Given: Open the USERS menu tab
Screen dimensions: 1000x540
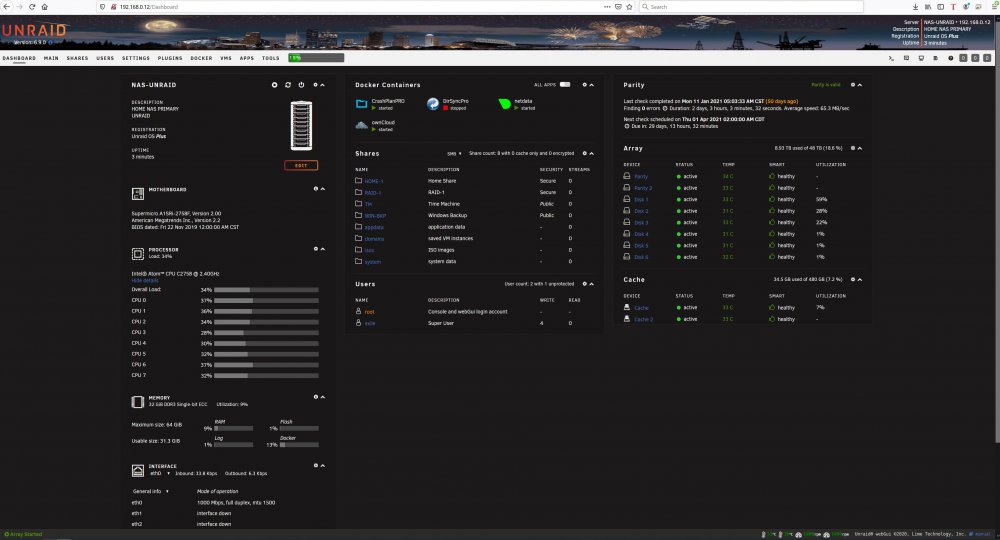Looking at the screenshot, I should 105,58.
